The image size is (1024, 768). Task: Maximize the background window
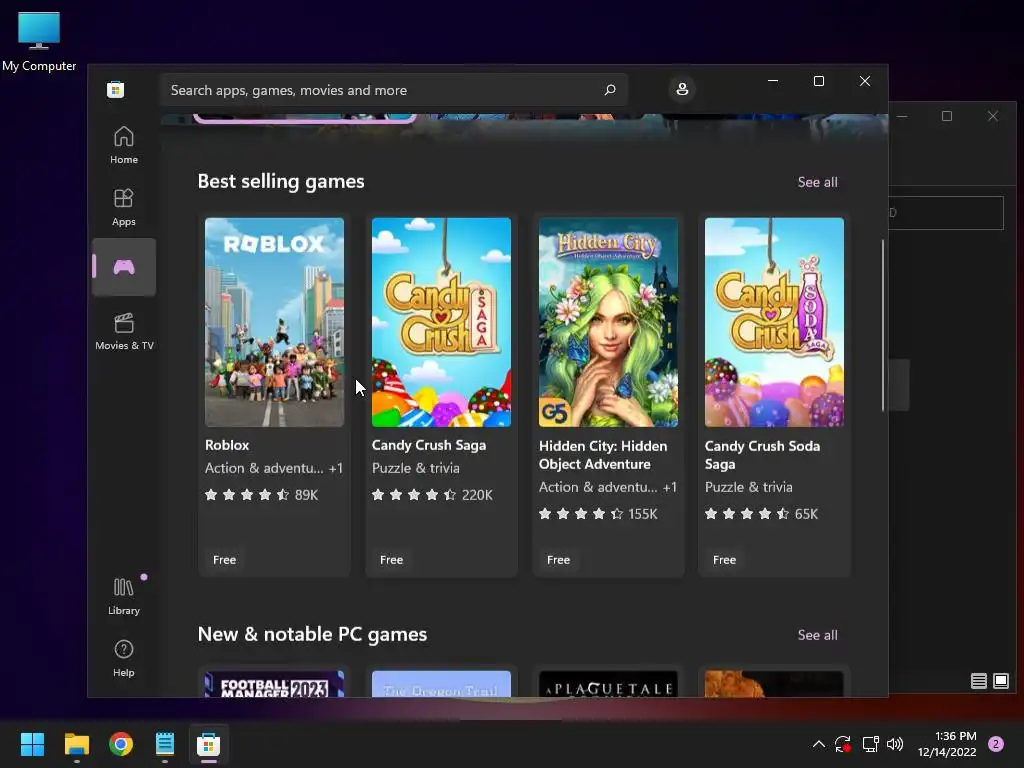click(947, 116)
